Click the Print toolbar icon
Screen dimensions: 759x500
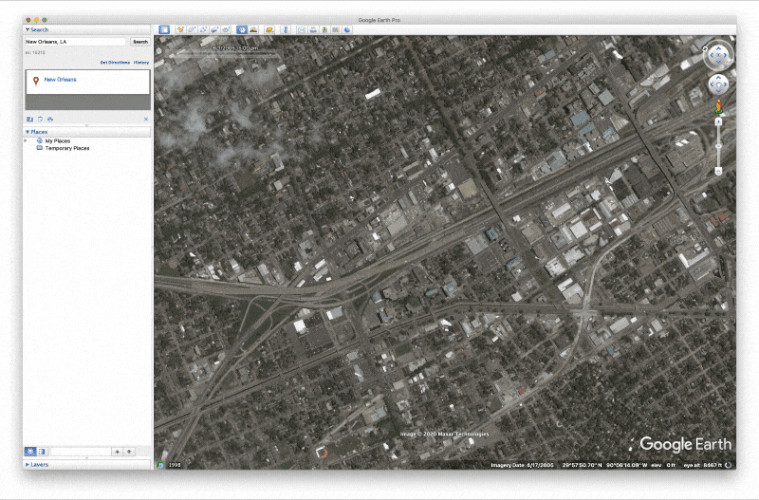(x=313, y=30)
